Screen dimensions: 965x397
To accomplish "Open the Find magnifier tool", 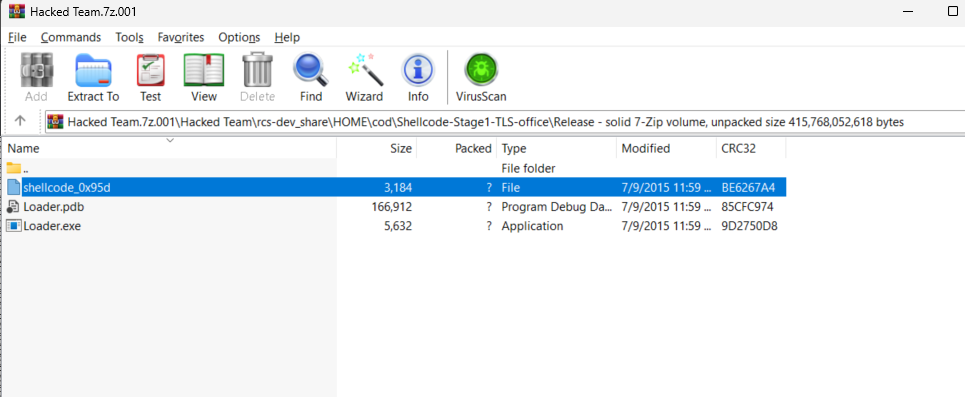I will (311, 70).
